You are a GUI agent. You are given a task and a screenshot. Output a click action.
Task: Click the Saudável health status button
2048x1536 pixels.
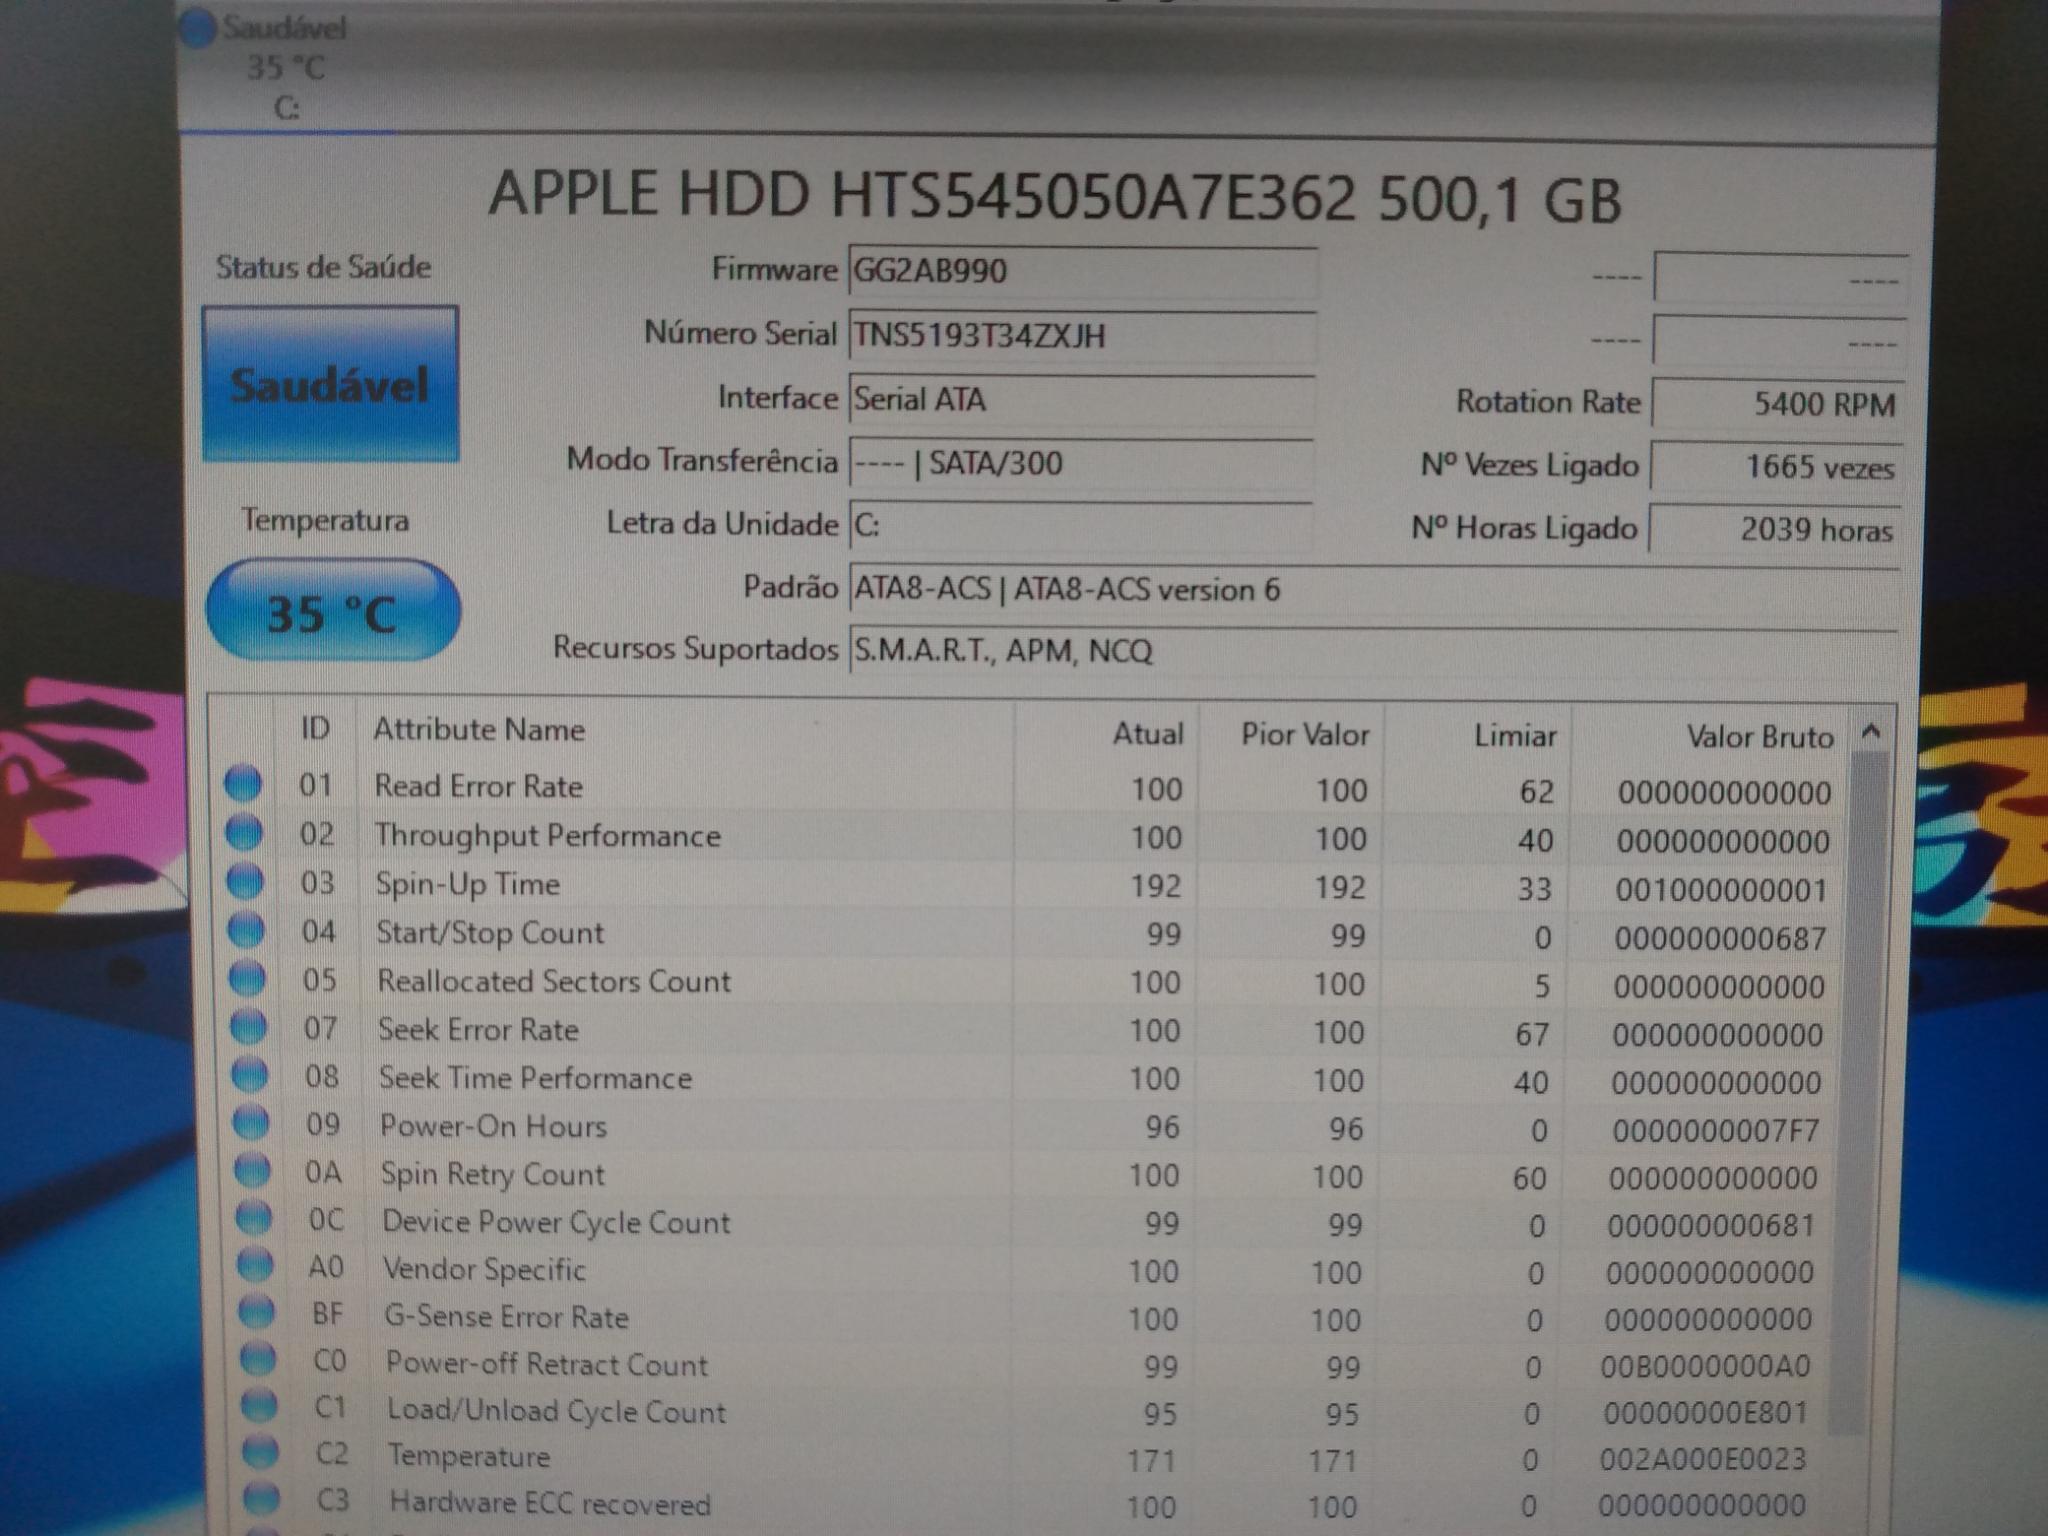click(331, 385)
